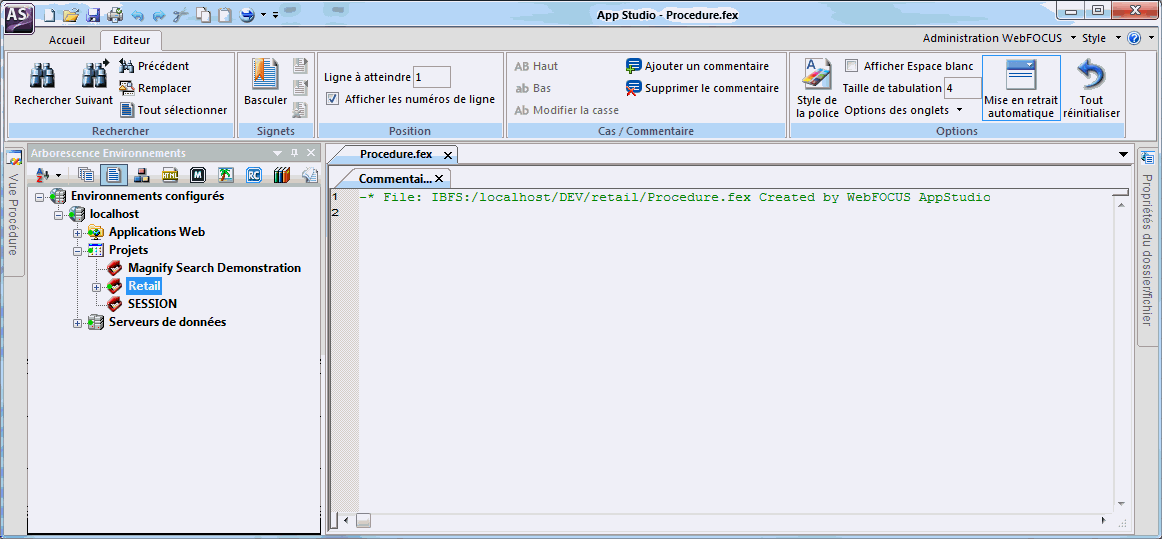
Task: Click the master files blocks icon in tree toolbar
Action: pos(142,175)
